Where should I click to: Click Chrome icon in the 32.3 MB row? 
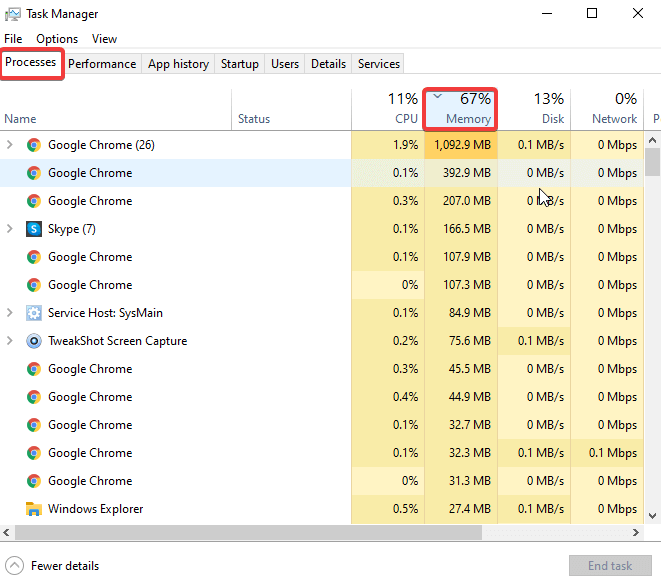(x=34, y=453)
